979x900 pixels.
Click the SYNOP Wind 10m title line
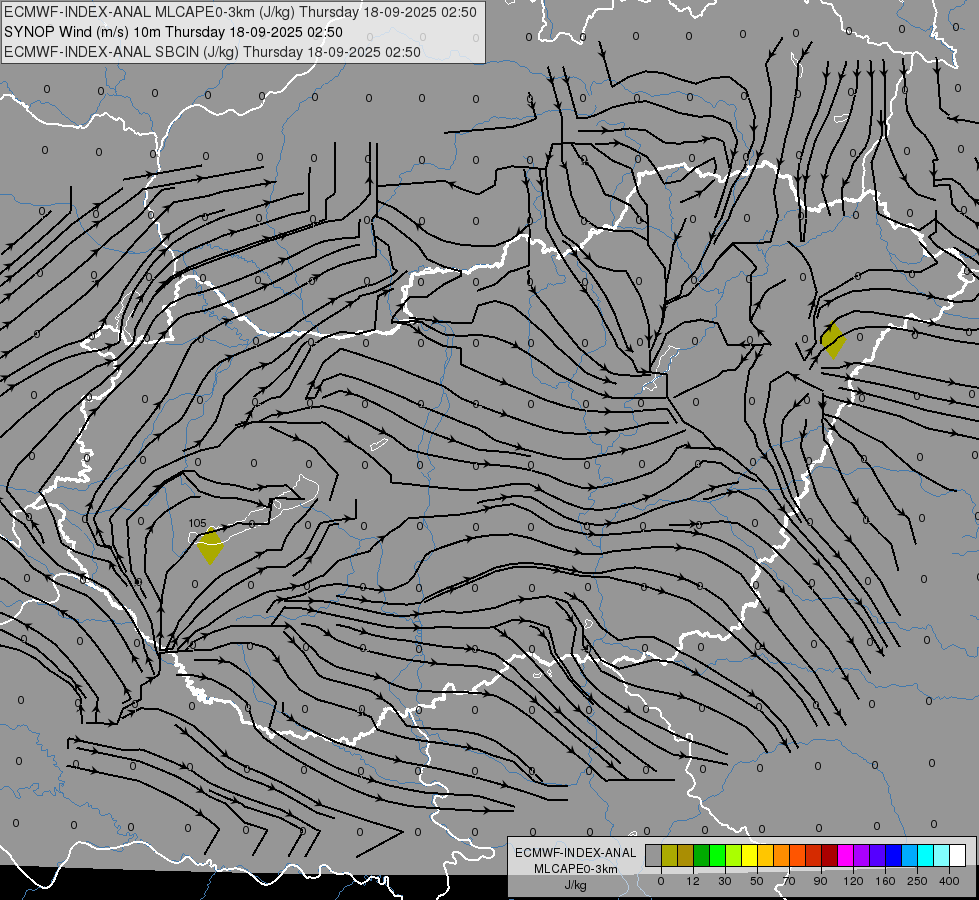173,32
